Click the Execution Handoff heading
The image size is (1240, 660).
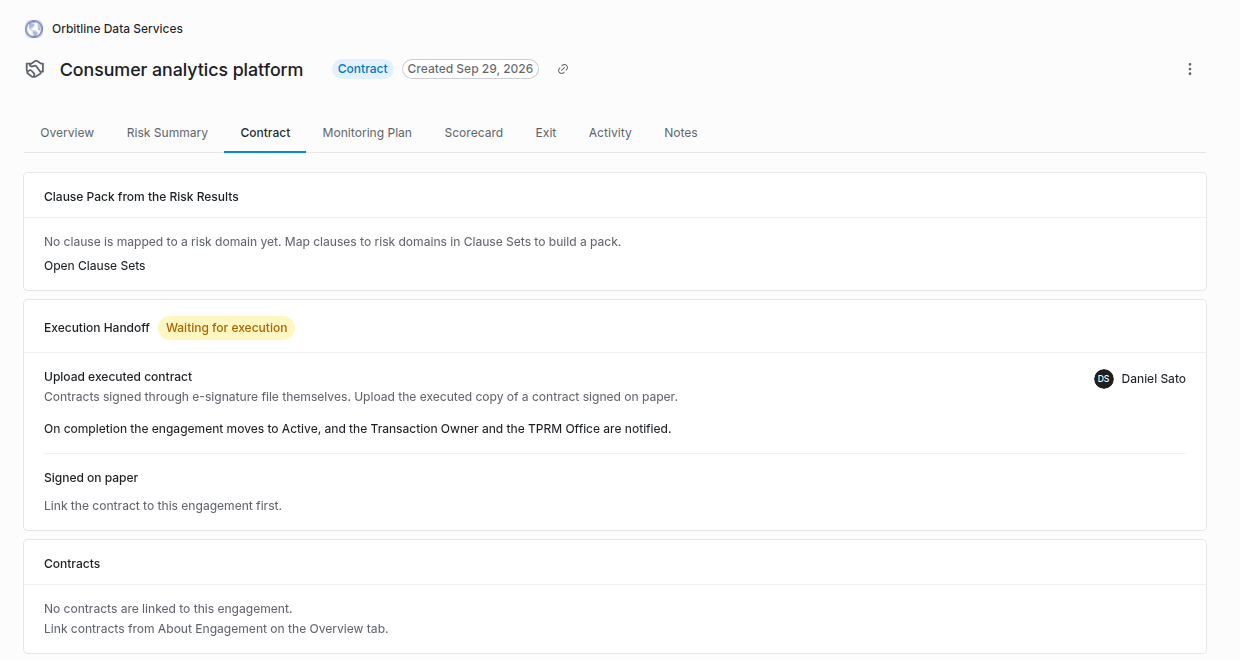tap(97, 328)
